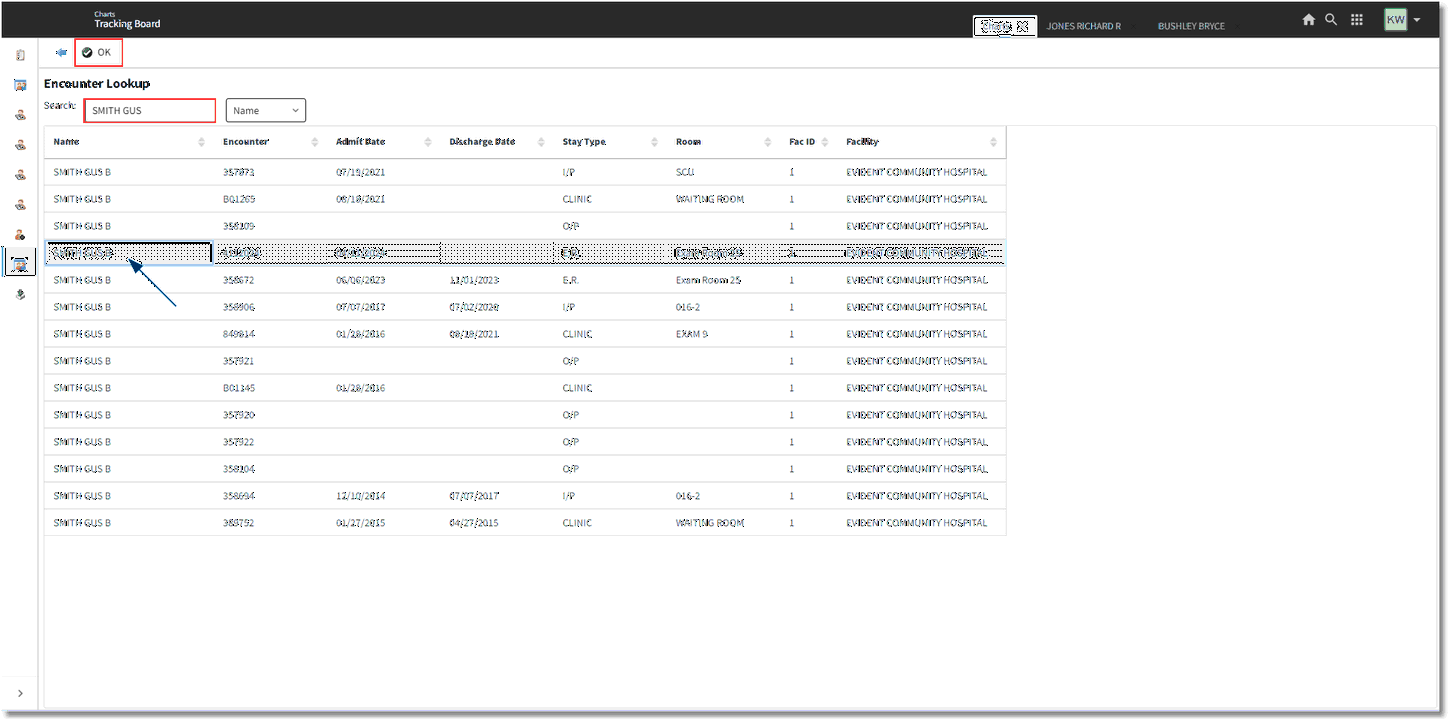Click CLINIC stay type in BG1345 row
Screen dimensions: 1450x722
[577, 388]
